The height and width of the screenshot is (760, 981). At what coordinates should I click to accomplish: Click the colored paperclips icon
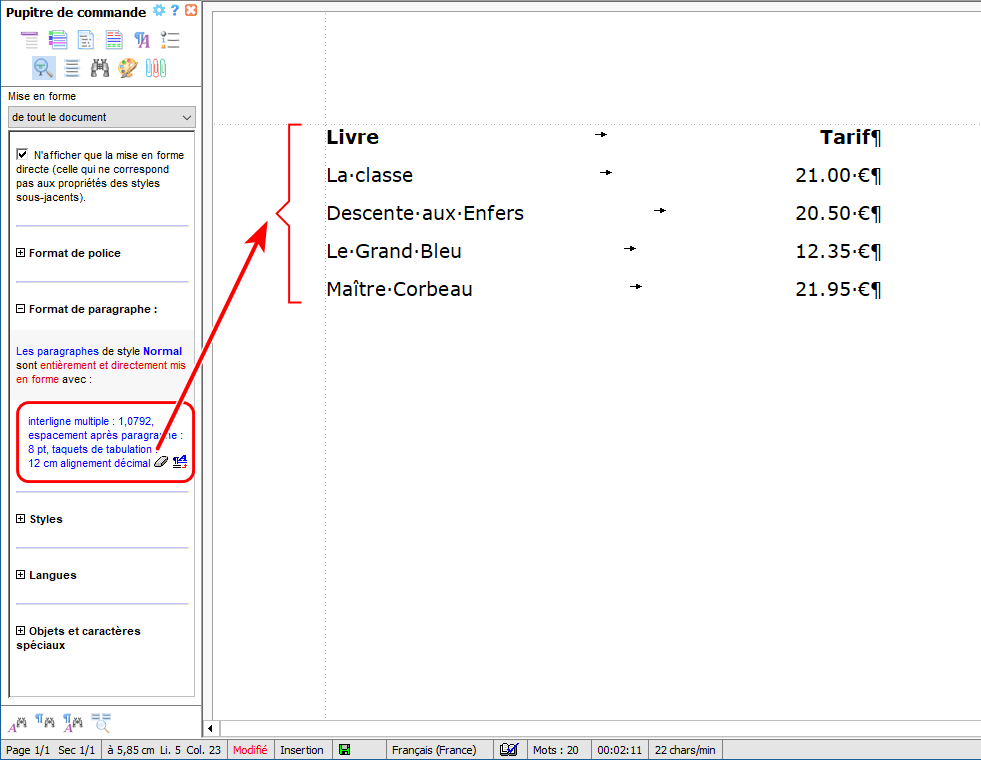155,68
